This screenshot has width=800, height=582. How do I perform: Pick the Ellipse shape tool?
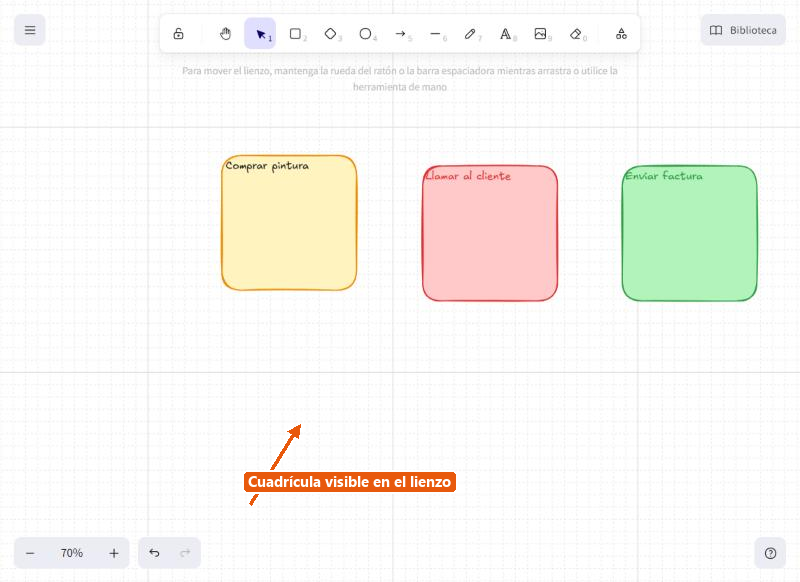click(x=365, y=34)
